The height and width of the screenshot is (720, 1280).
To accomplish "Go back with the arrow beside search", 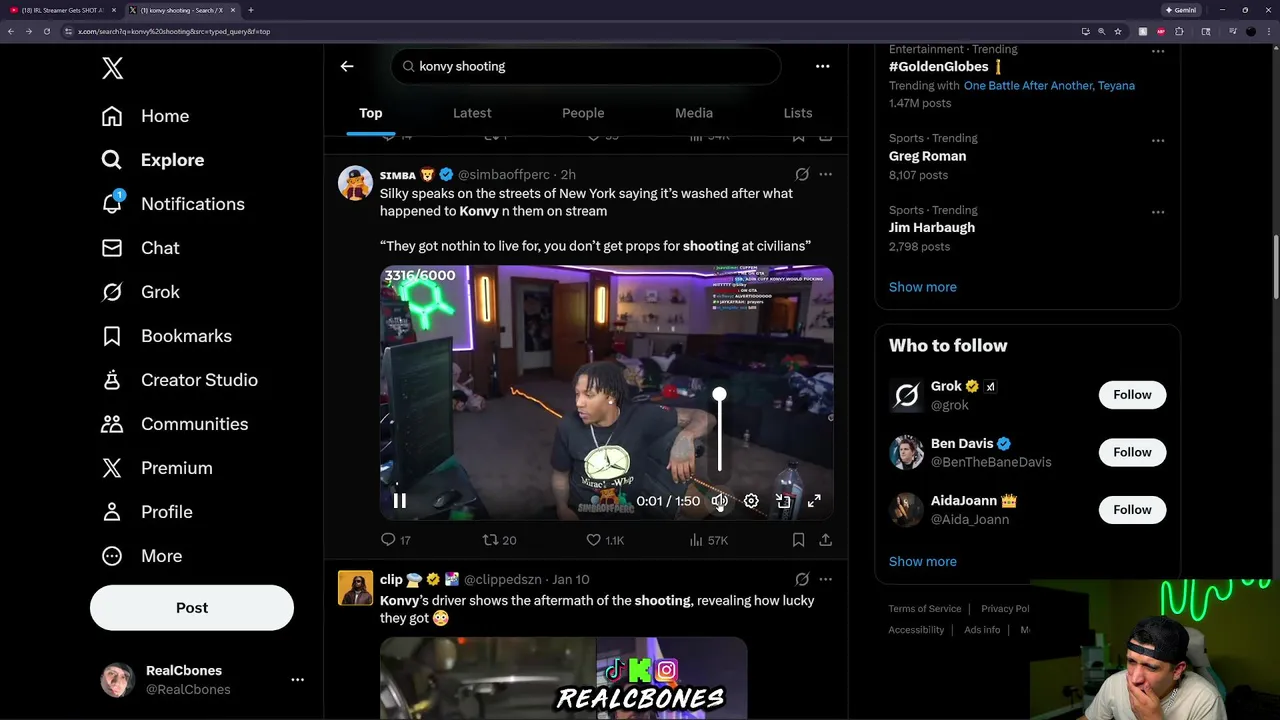I will point(347,66).
